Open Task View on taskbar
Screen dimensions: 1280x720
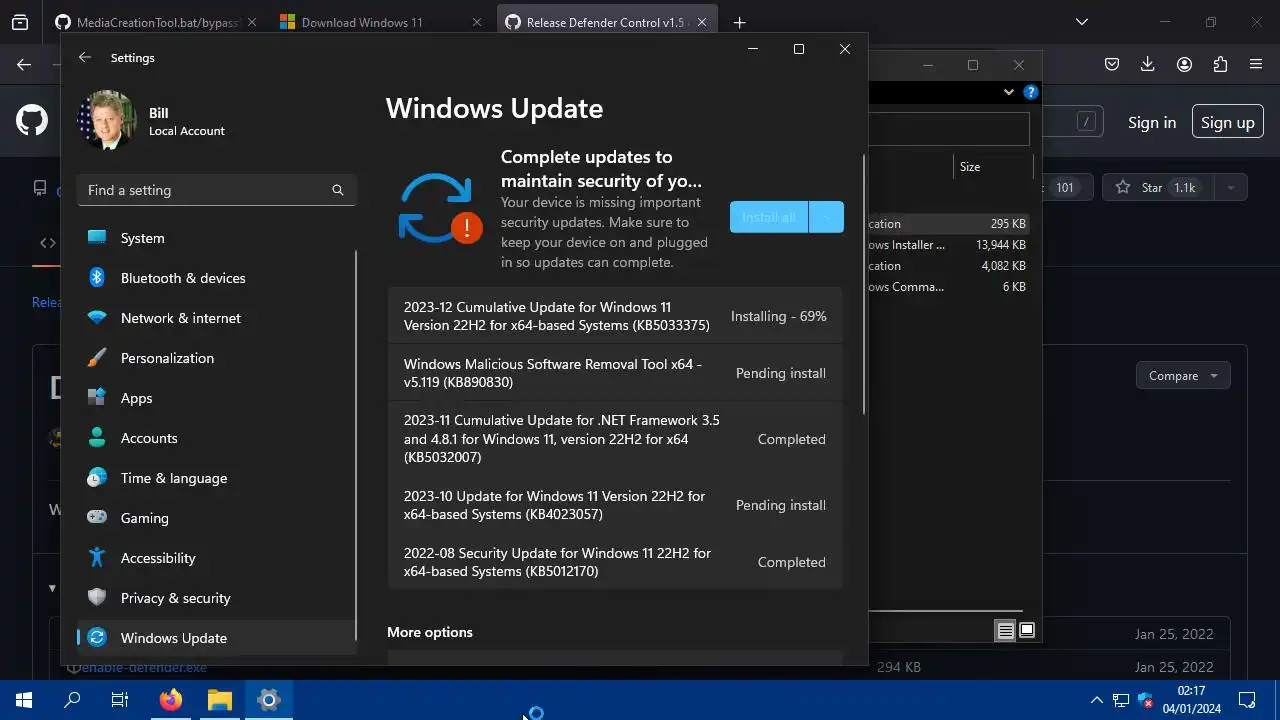120,700
